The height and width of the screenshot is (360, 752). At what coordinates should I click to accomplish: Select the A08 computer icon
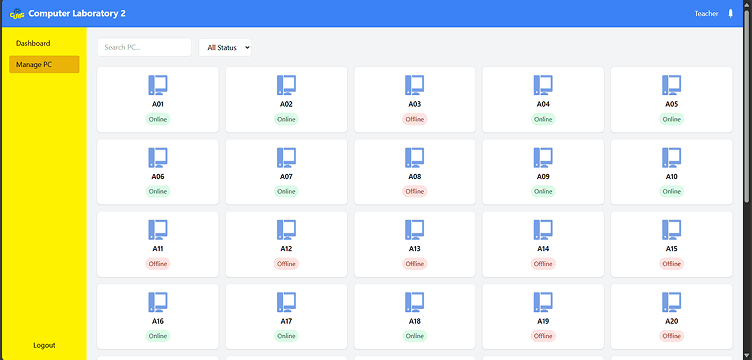tap(415, 157)
